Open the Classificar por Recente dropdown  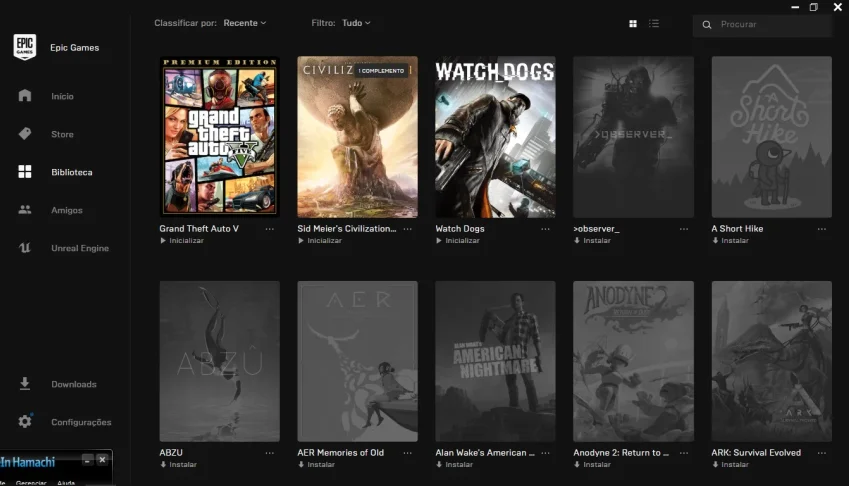(245, 23)
